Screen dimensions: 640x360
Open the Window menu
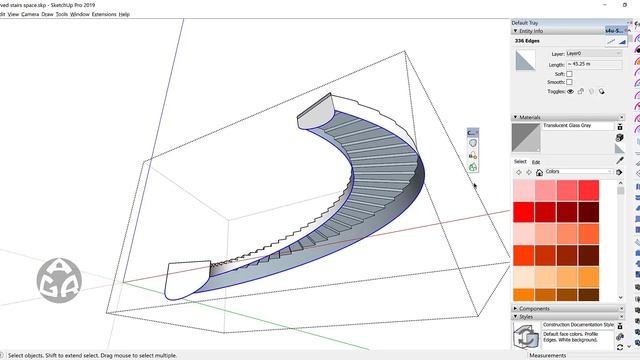[x=80, y=14]
